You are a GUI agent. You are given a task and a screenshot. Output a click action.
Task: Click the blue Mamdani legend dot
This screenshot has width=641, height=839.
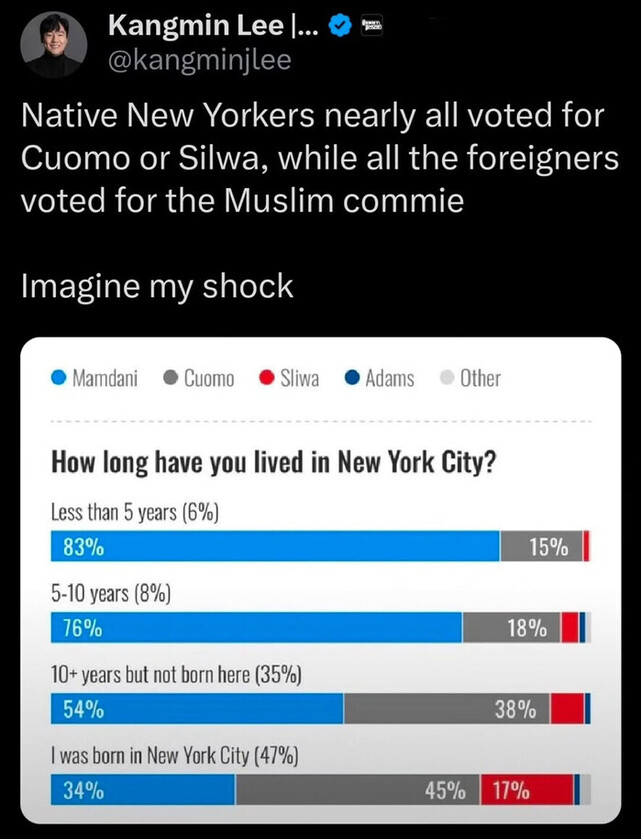coord(59,378)
